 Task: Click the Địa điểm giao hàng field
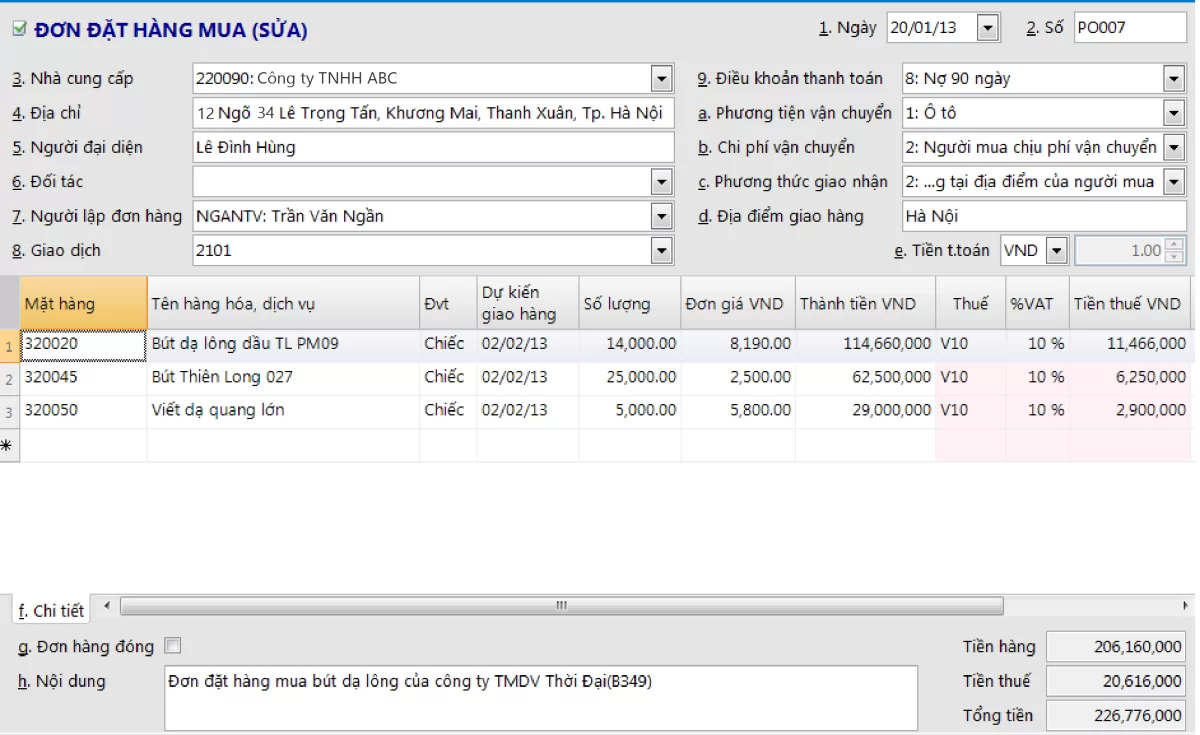pos(1043,216)
